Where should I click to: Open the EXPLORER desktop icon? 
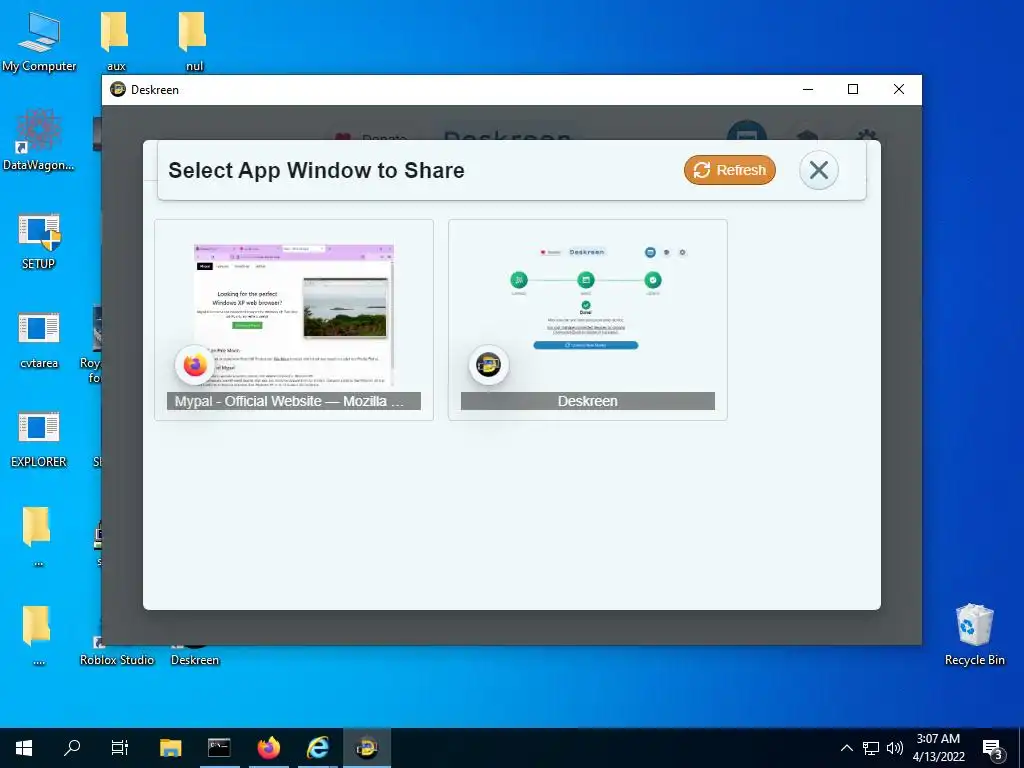tap(39, 439)
